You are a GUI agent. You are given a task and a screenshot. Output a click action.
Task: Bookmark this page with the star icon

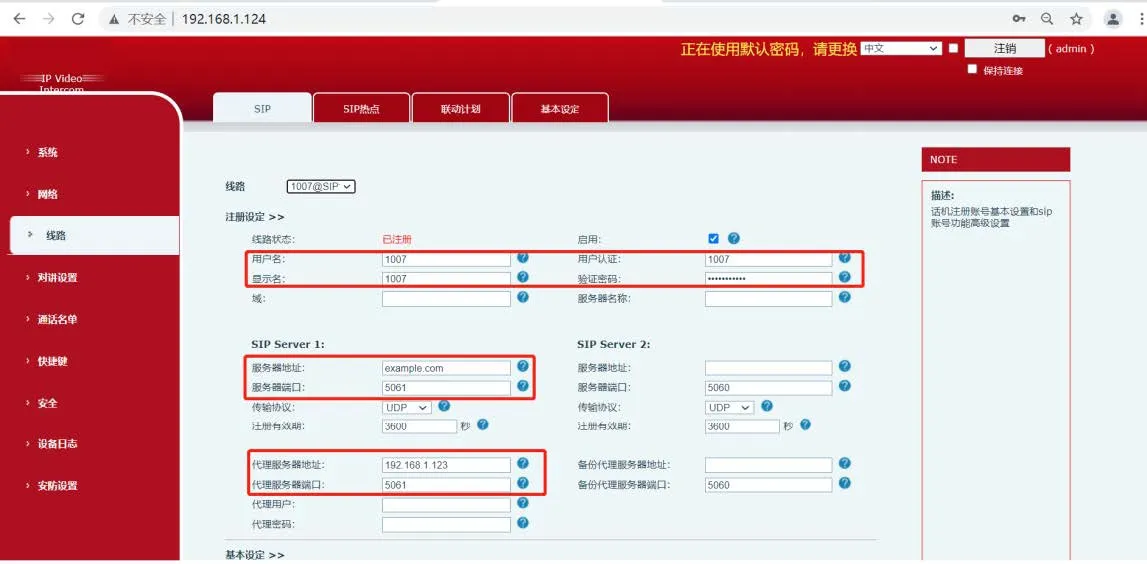[1076, 19]
